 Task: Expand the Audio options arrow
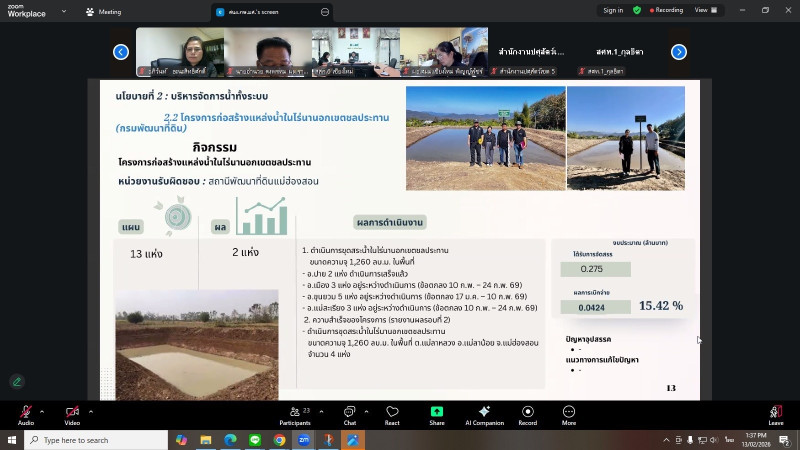pyautogui.click(x=43, y=410)
